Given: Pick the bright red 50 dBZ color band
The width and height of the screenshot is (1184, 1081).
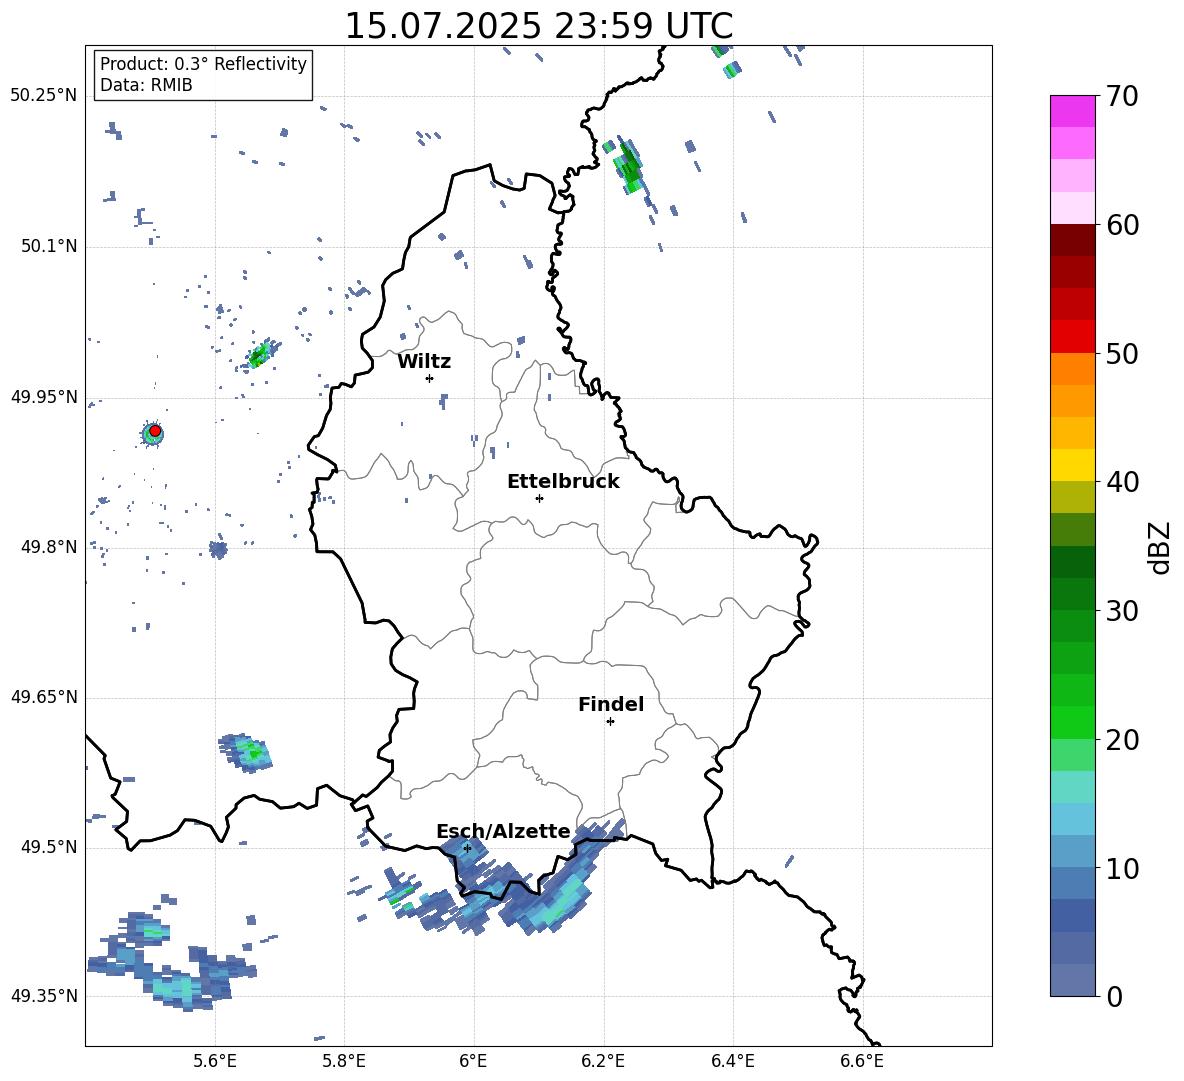Looking at the screenshot, I should 1072,337.
